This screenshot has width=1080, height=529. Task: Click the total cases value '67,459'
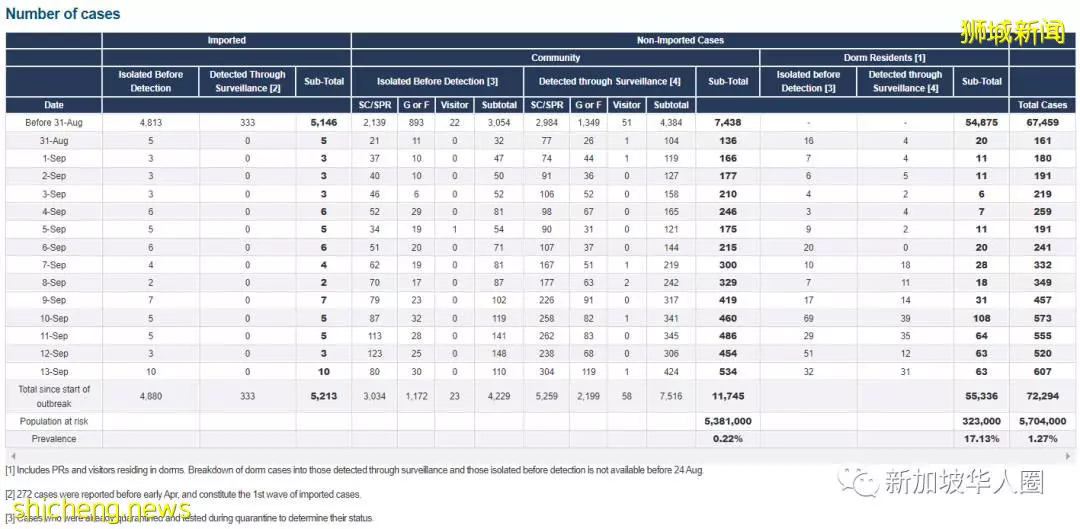1042,123
